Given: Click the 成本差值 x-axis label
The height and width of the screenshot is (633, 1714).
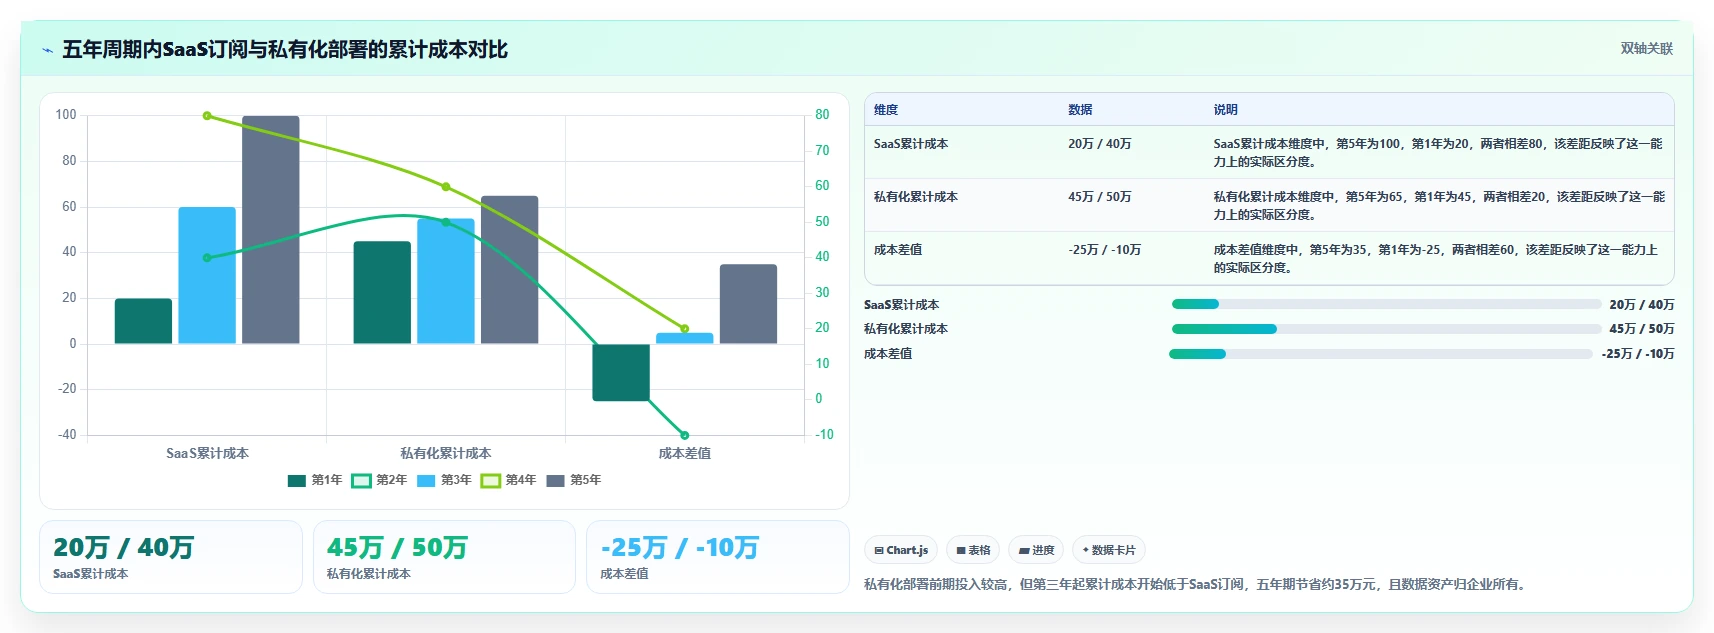Looking at the screenshot, I should tap(685, 453).
